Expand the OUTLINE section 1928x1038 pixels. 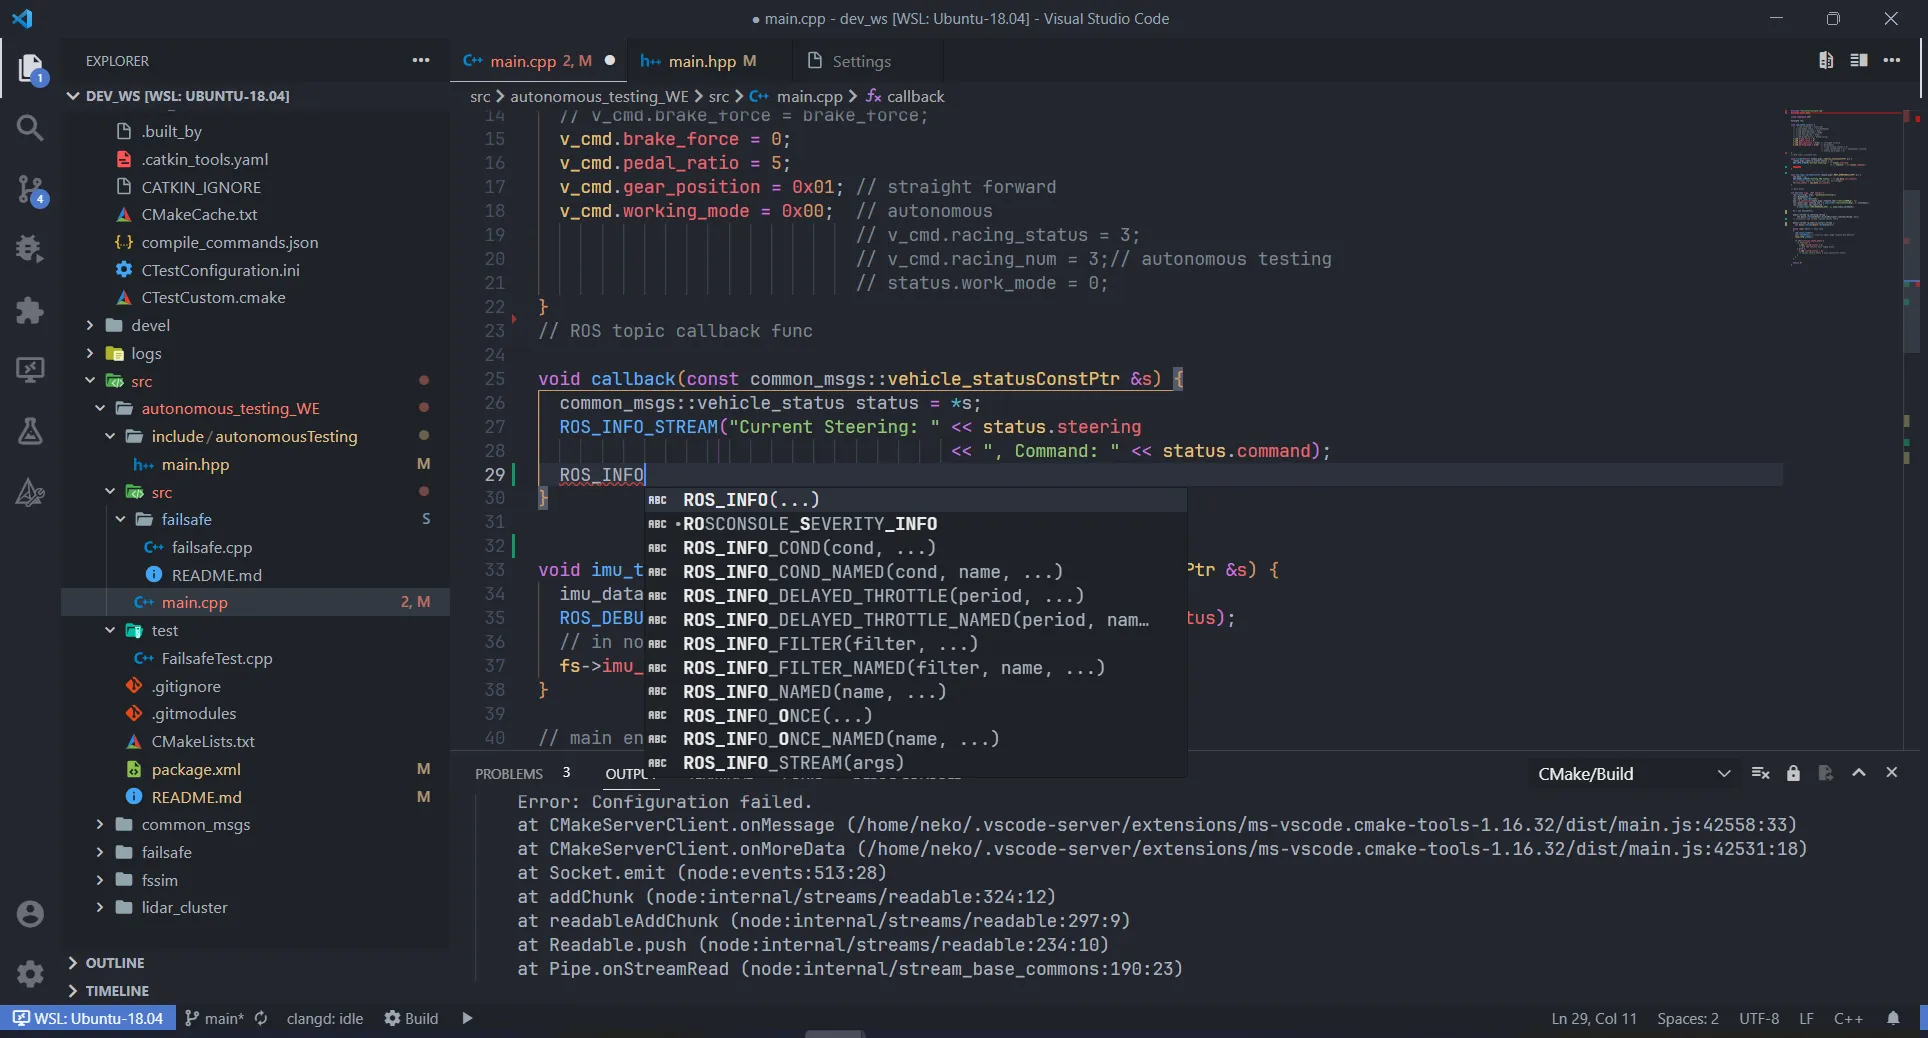[114, 963]
